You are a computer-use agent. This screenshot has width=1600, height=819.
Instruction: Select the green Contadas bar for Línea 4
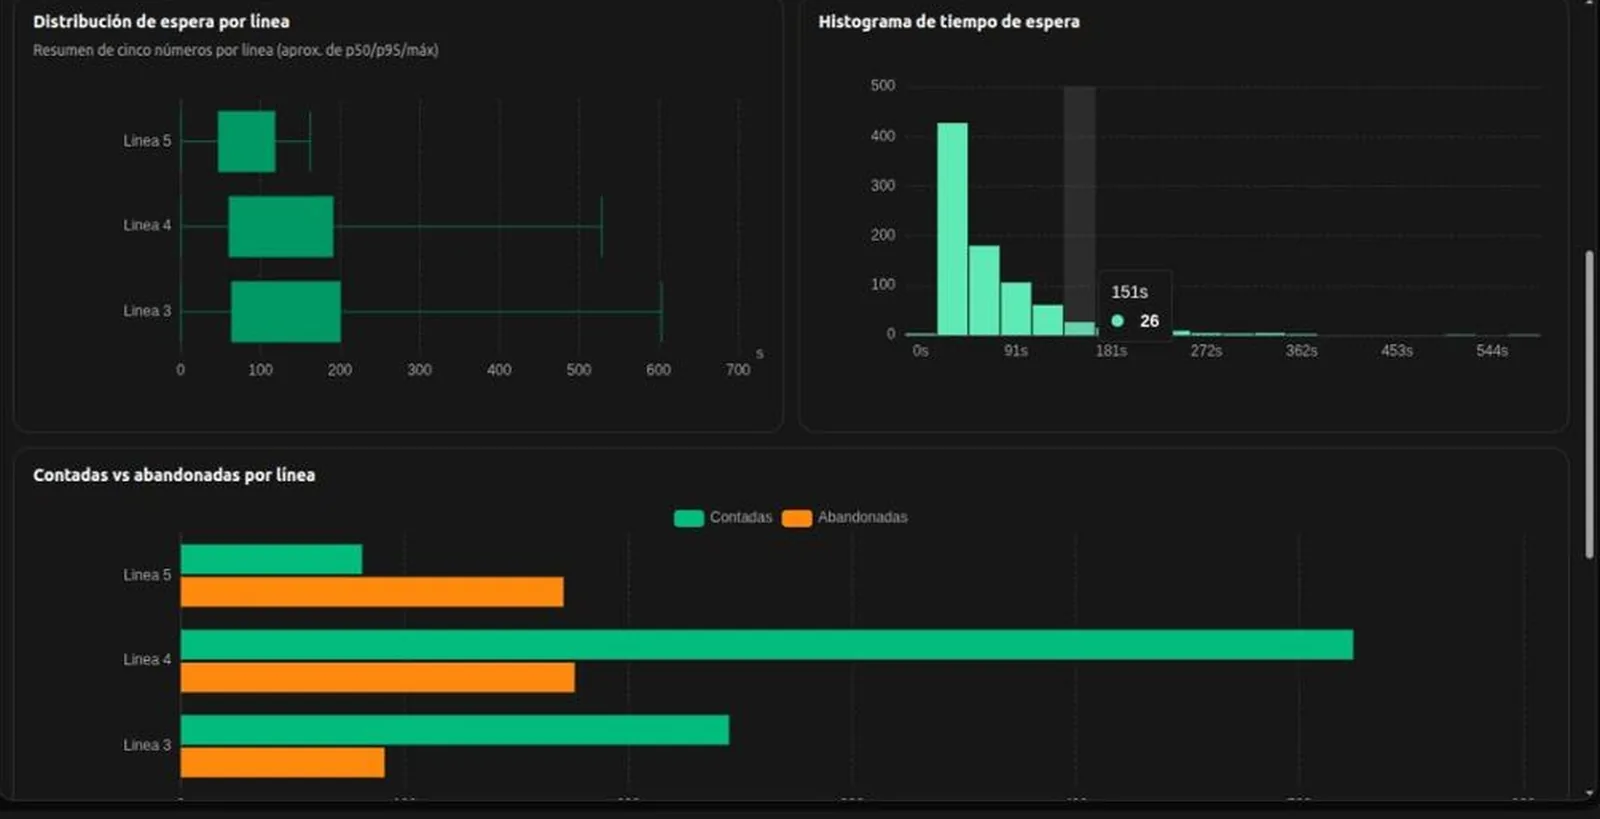point(767,645)
